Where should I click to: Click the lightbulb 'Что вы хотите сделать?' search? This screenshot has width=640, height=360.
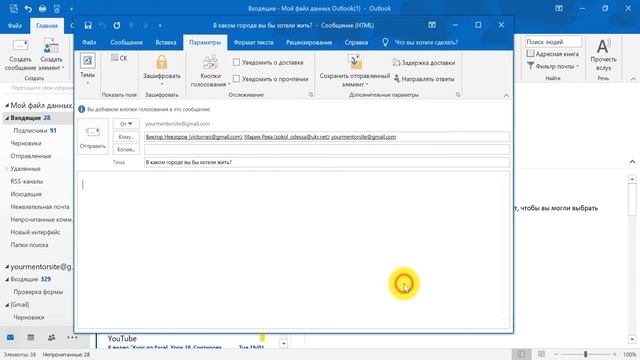coord(420,42)
